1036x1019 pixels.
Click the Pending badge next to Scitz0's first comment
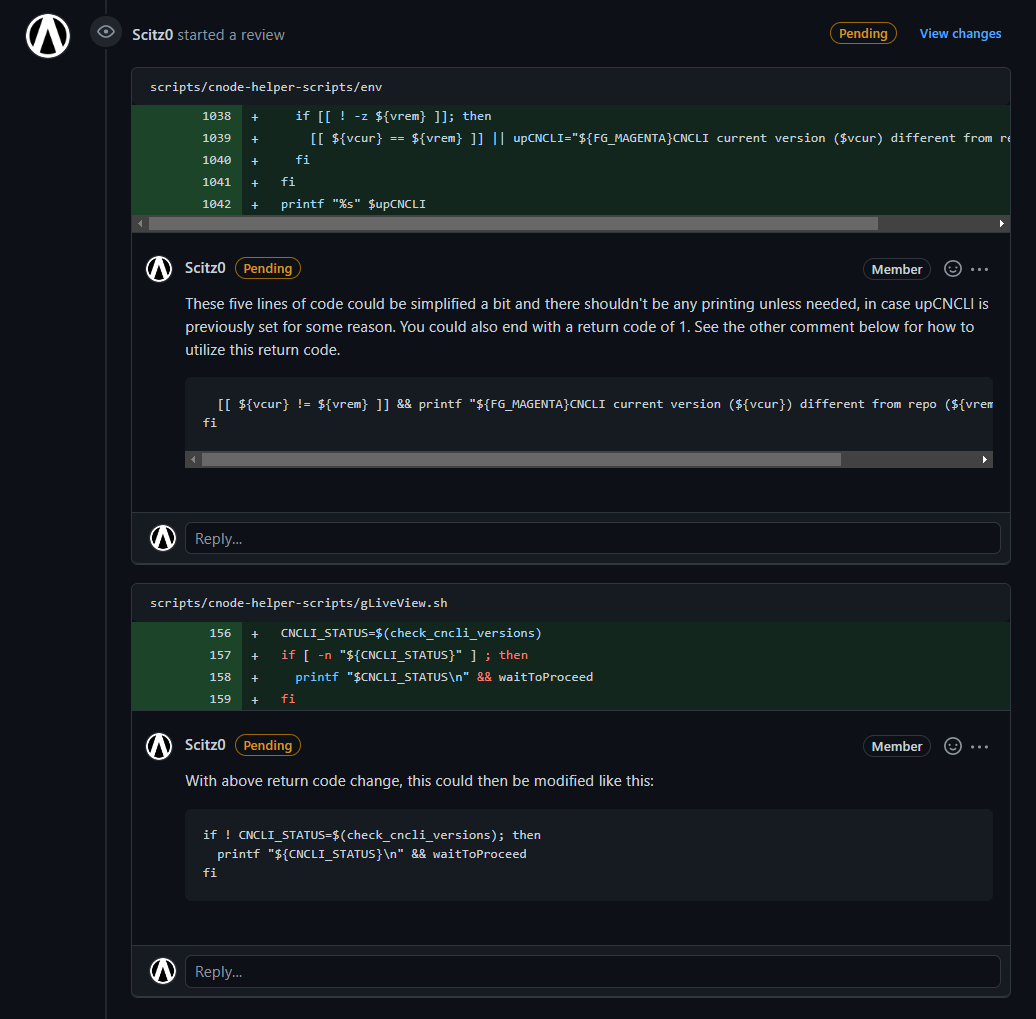click(267, 267)
